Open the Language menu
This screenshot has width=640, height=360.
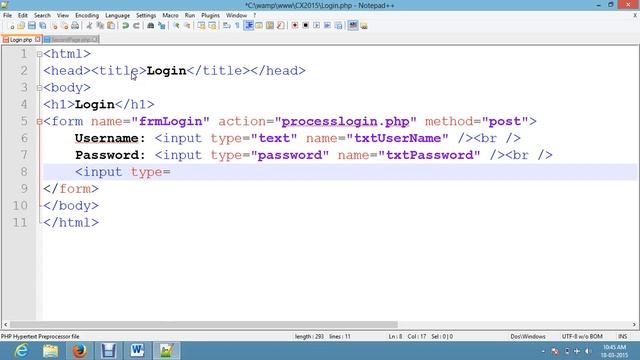click(x=117, y=15)
